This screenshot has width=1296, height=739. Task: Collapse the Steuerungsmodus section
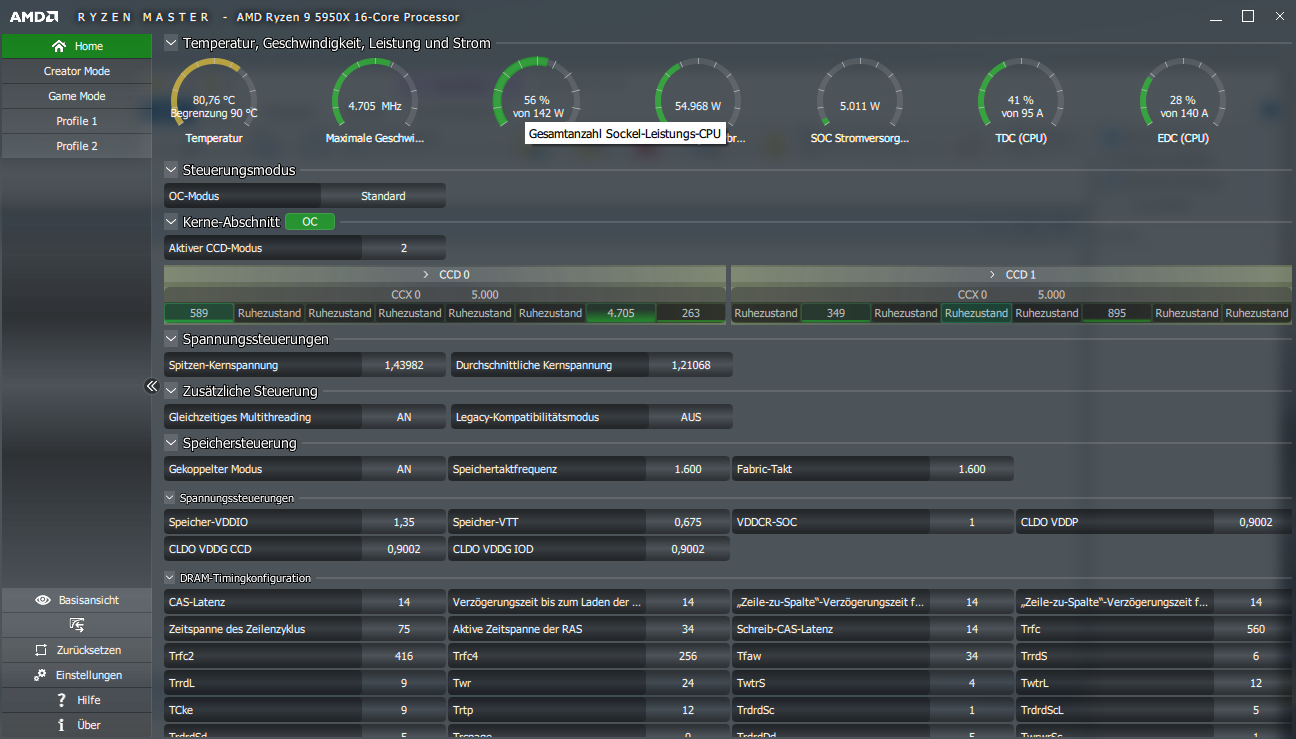[171, 170]
